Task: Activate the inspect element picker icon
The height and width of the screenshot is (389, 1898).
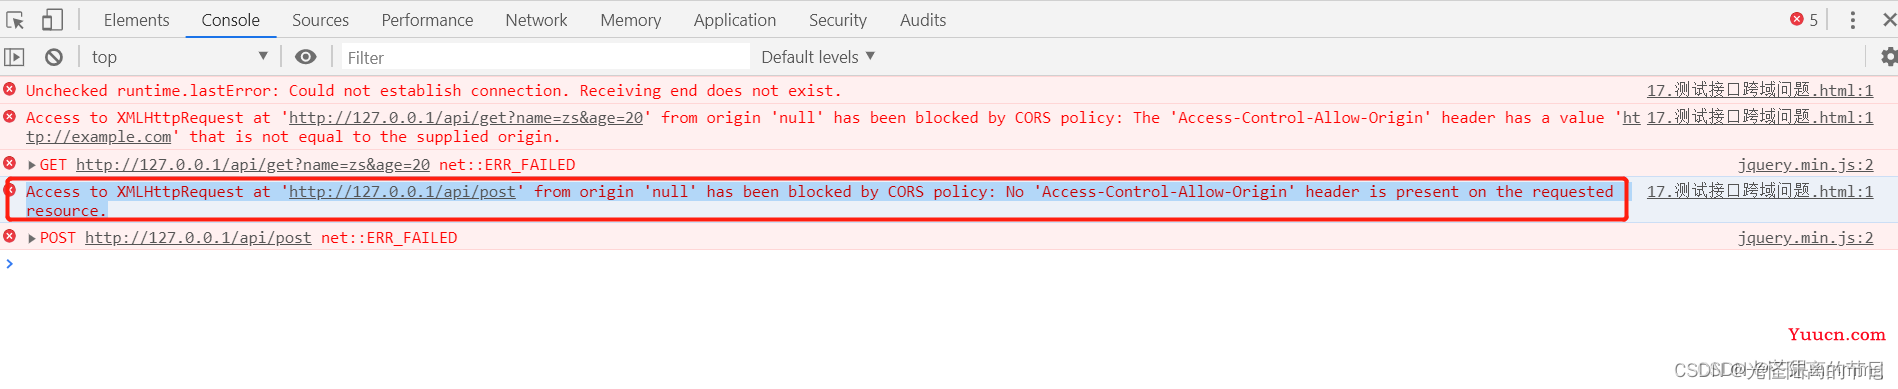Action: click(x=15, y=20)
